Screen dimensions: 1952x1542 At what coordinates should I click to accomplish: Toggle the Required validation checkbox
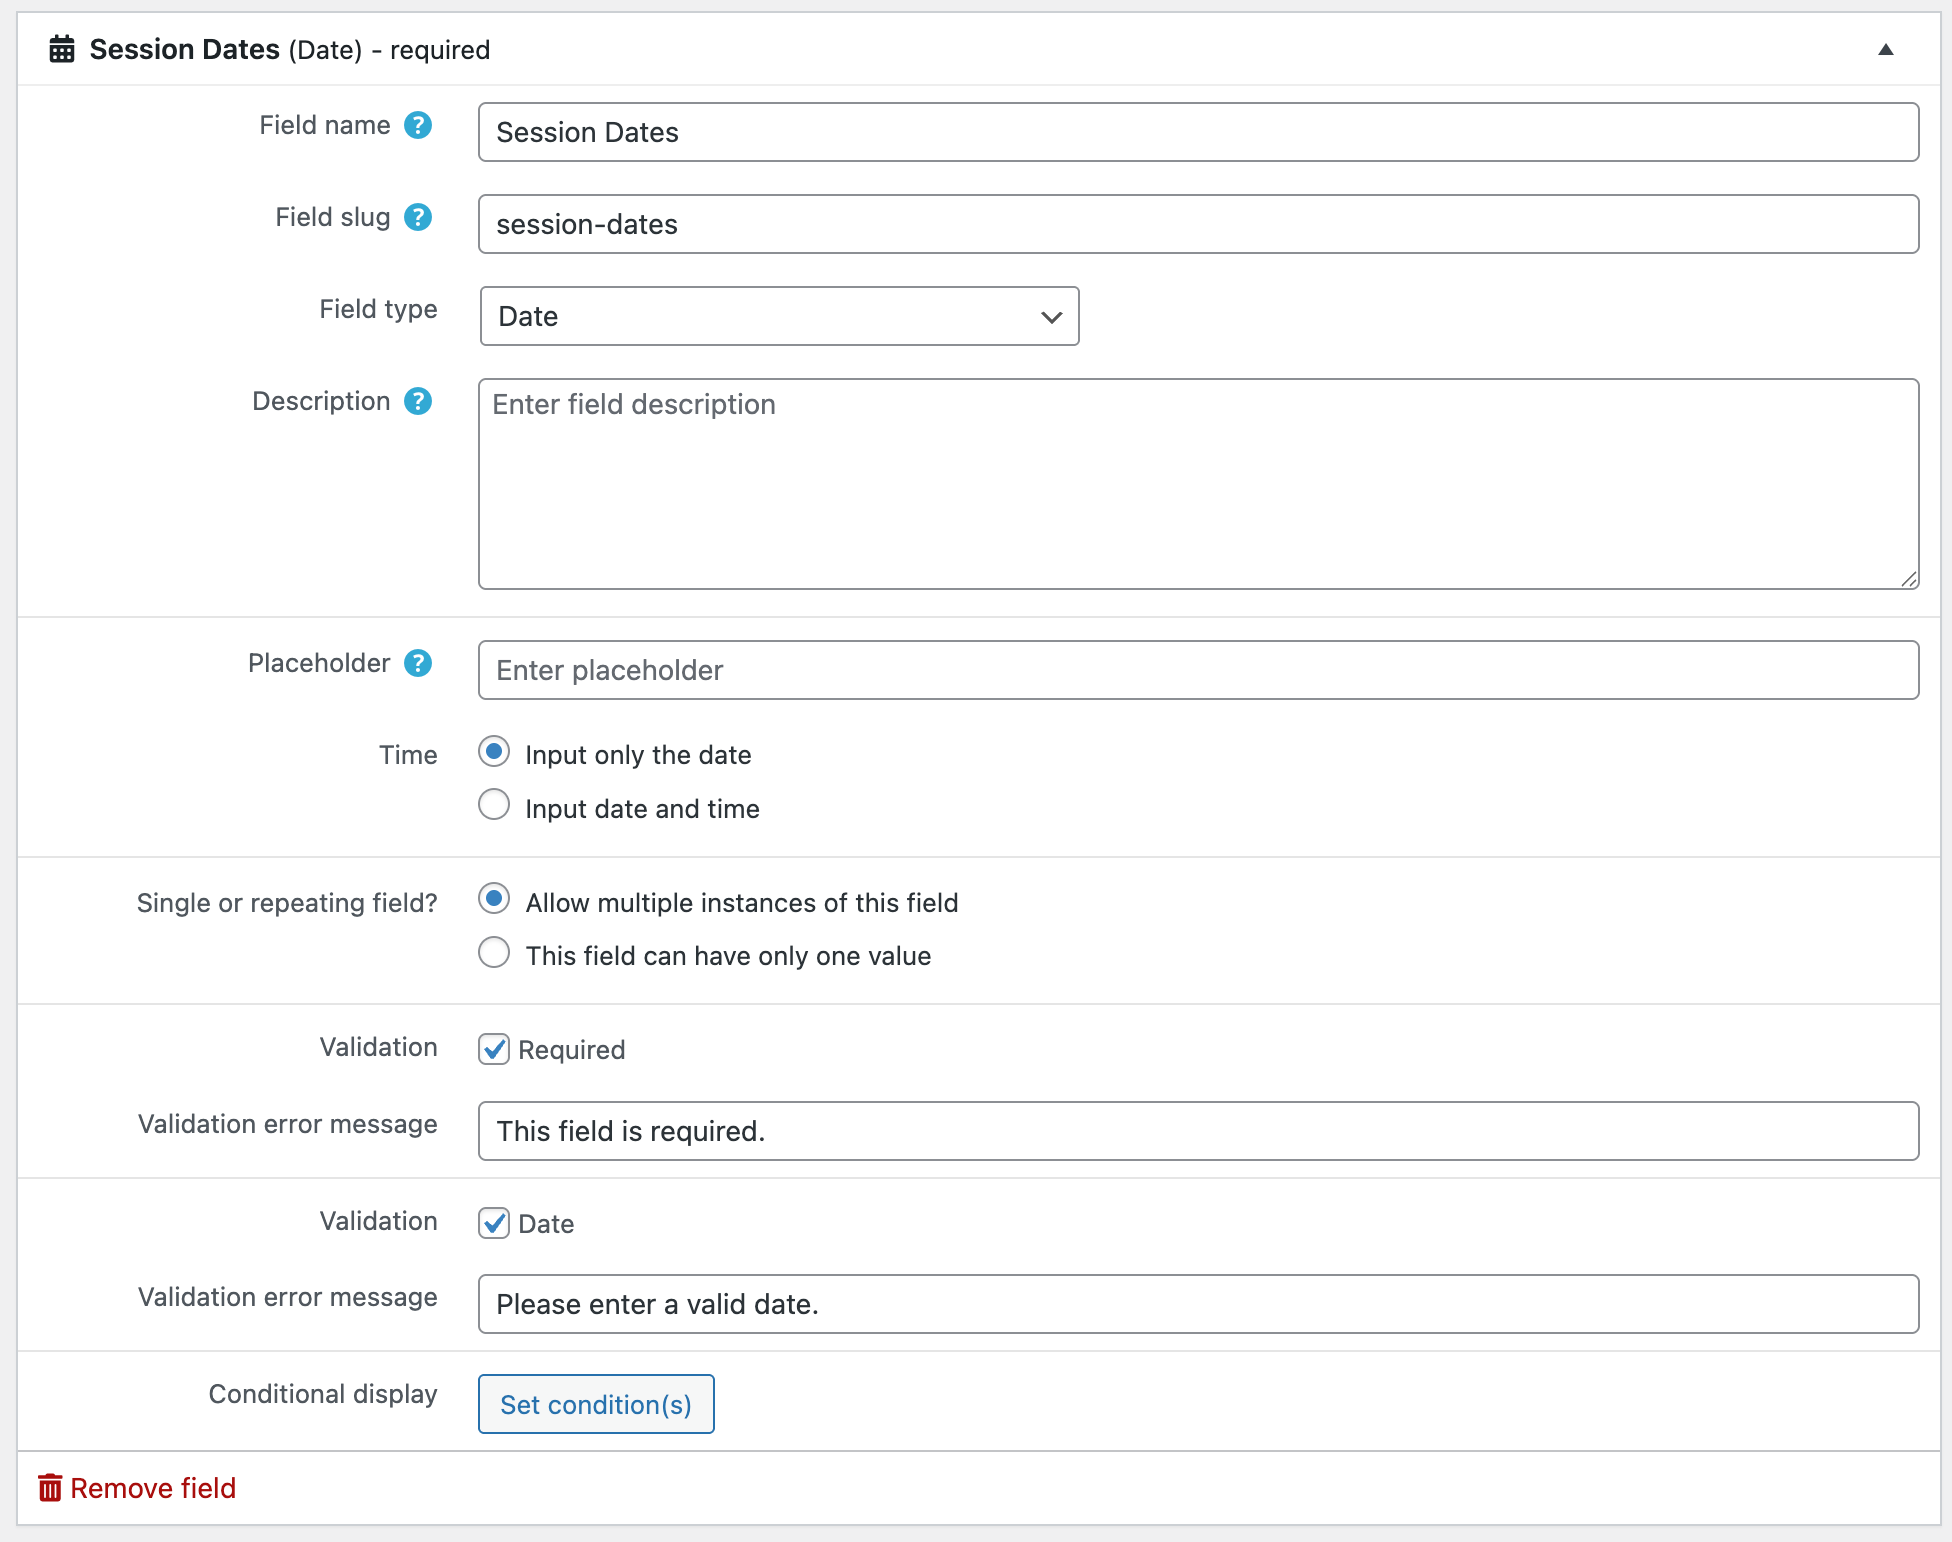tap(494, 1049)
